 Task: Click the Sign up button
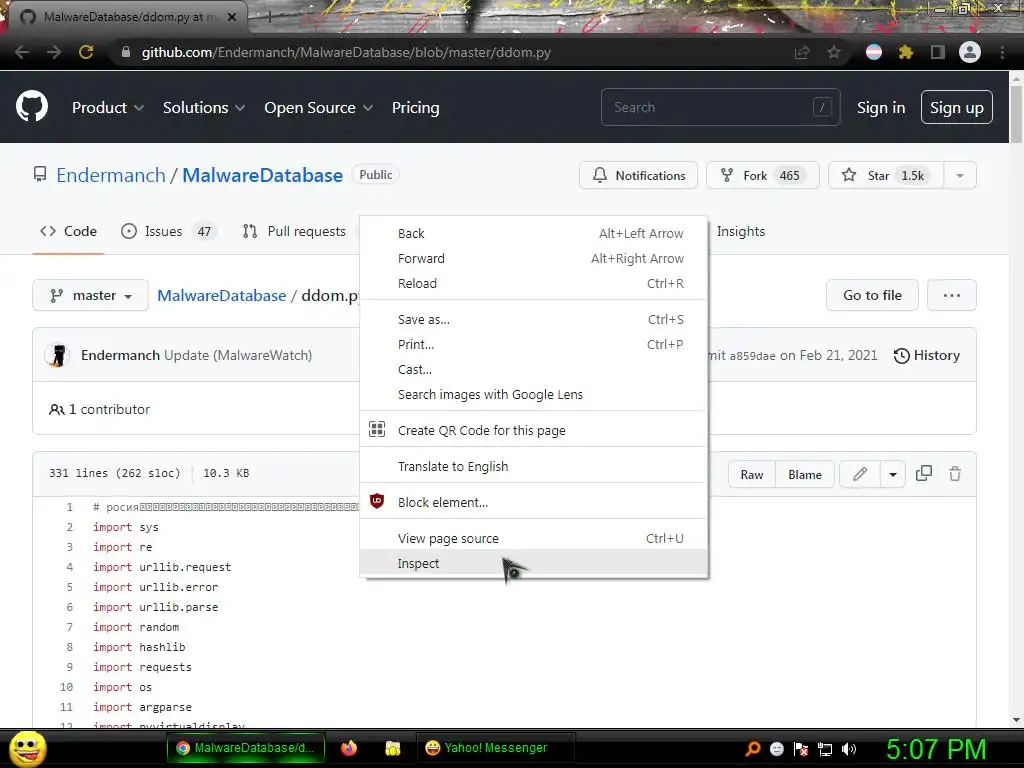click(x=957, y=108)
